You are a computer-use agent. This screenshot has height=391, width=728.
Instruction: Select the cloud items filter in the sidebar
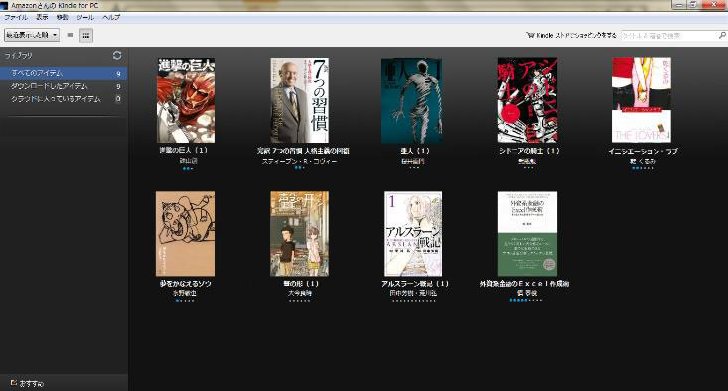click(64, 99)
